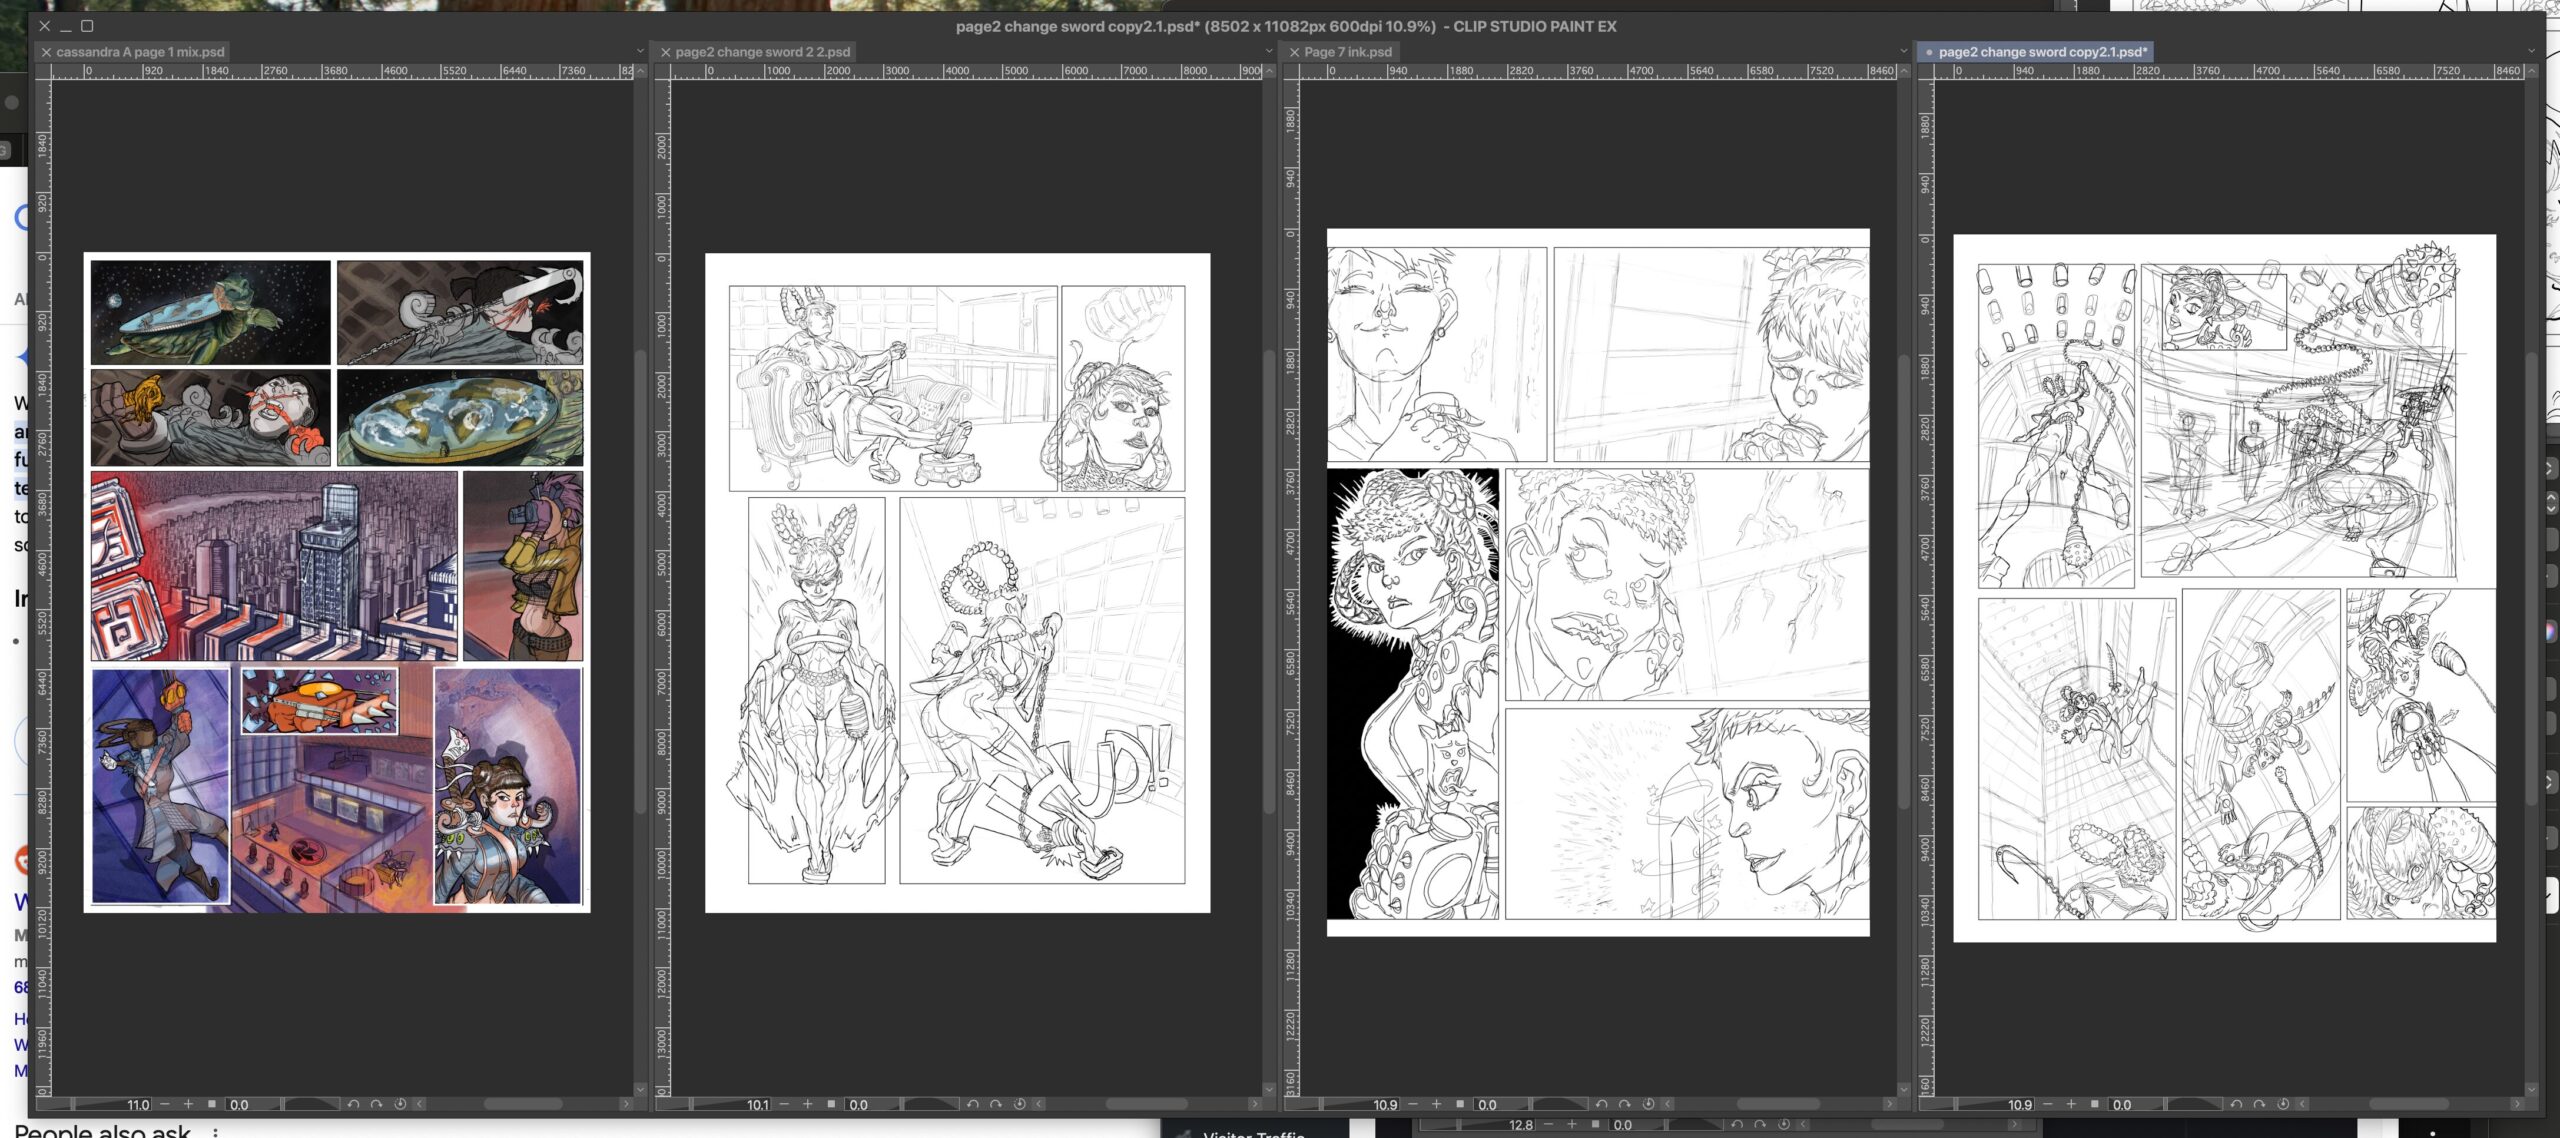Zoom in on page2 change sword 2 2 canvas
Screen dimensions: 2560x1138
(x=808, y=1104)
